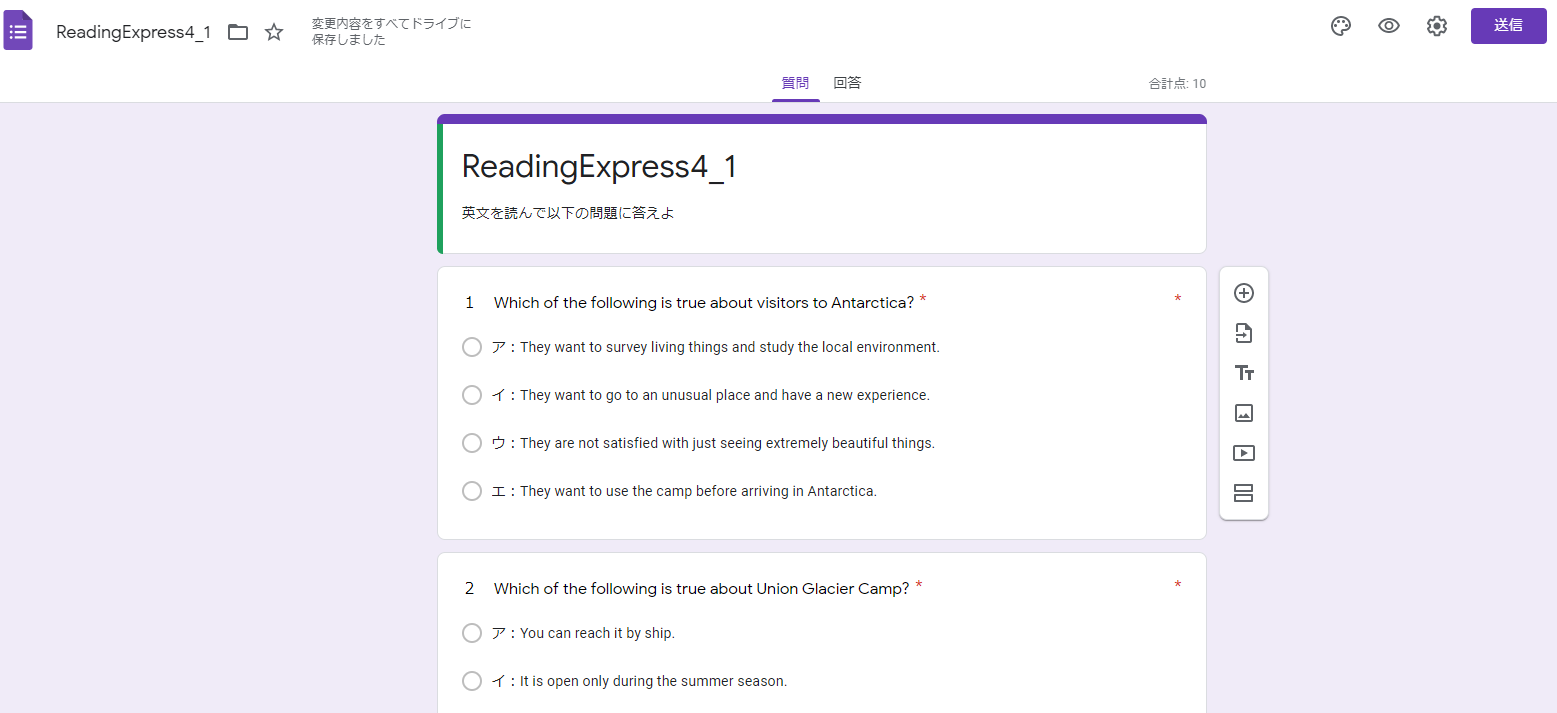Edit the form description 英文を読んで text
Viewport: 1557px width, 713px height.
pyautogui.click(x=568, y=213)
